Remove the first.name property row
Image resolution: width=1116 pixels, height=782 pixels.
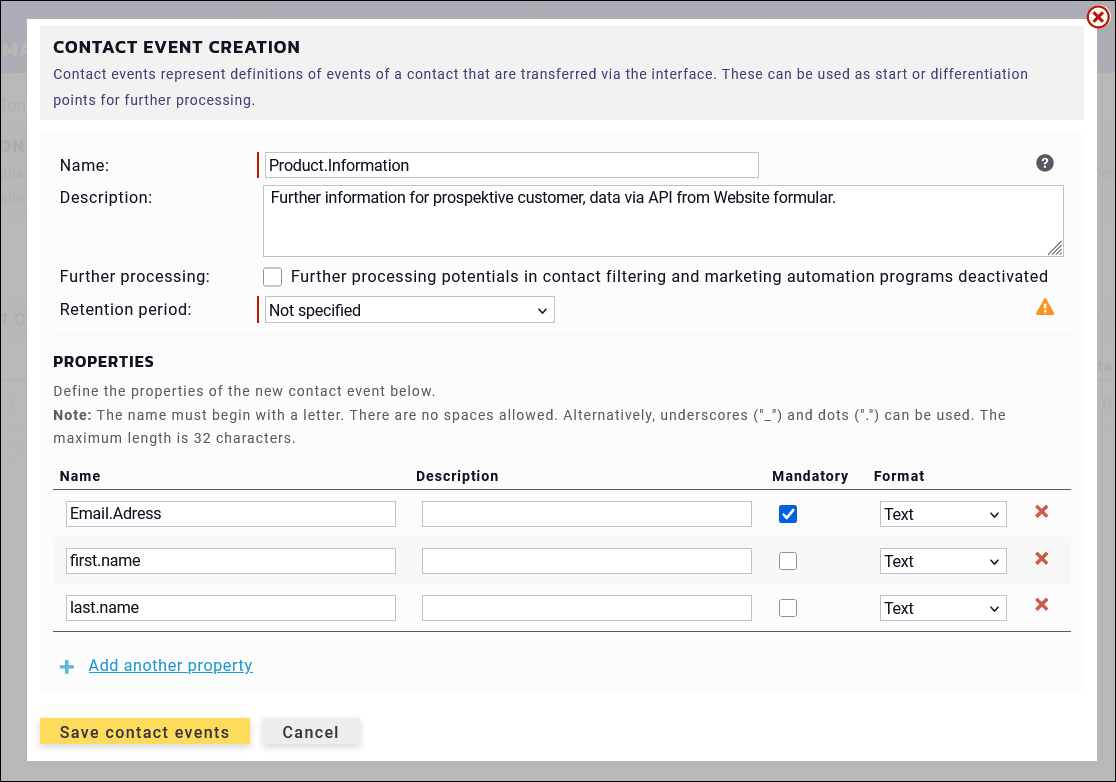coord(1041,559)
